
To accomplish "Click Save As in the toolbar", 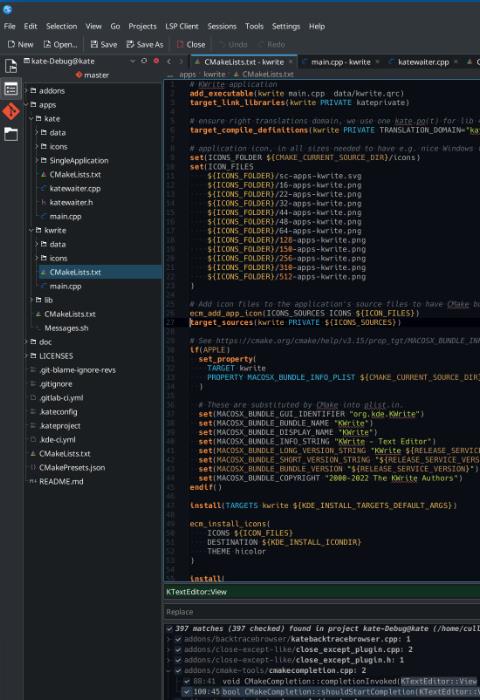I will pos(145,44).
